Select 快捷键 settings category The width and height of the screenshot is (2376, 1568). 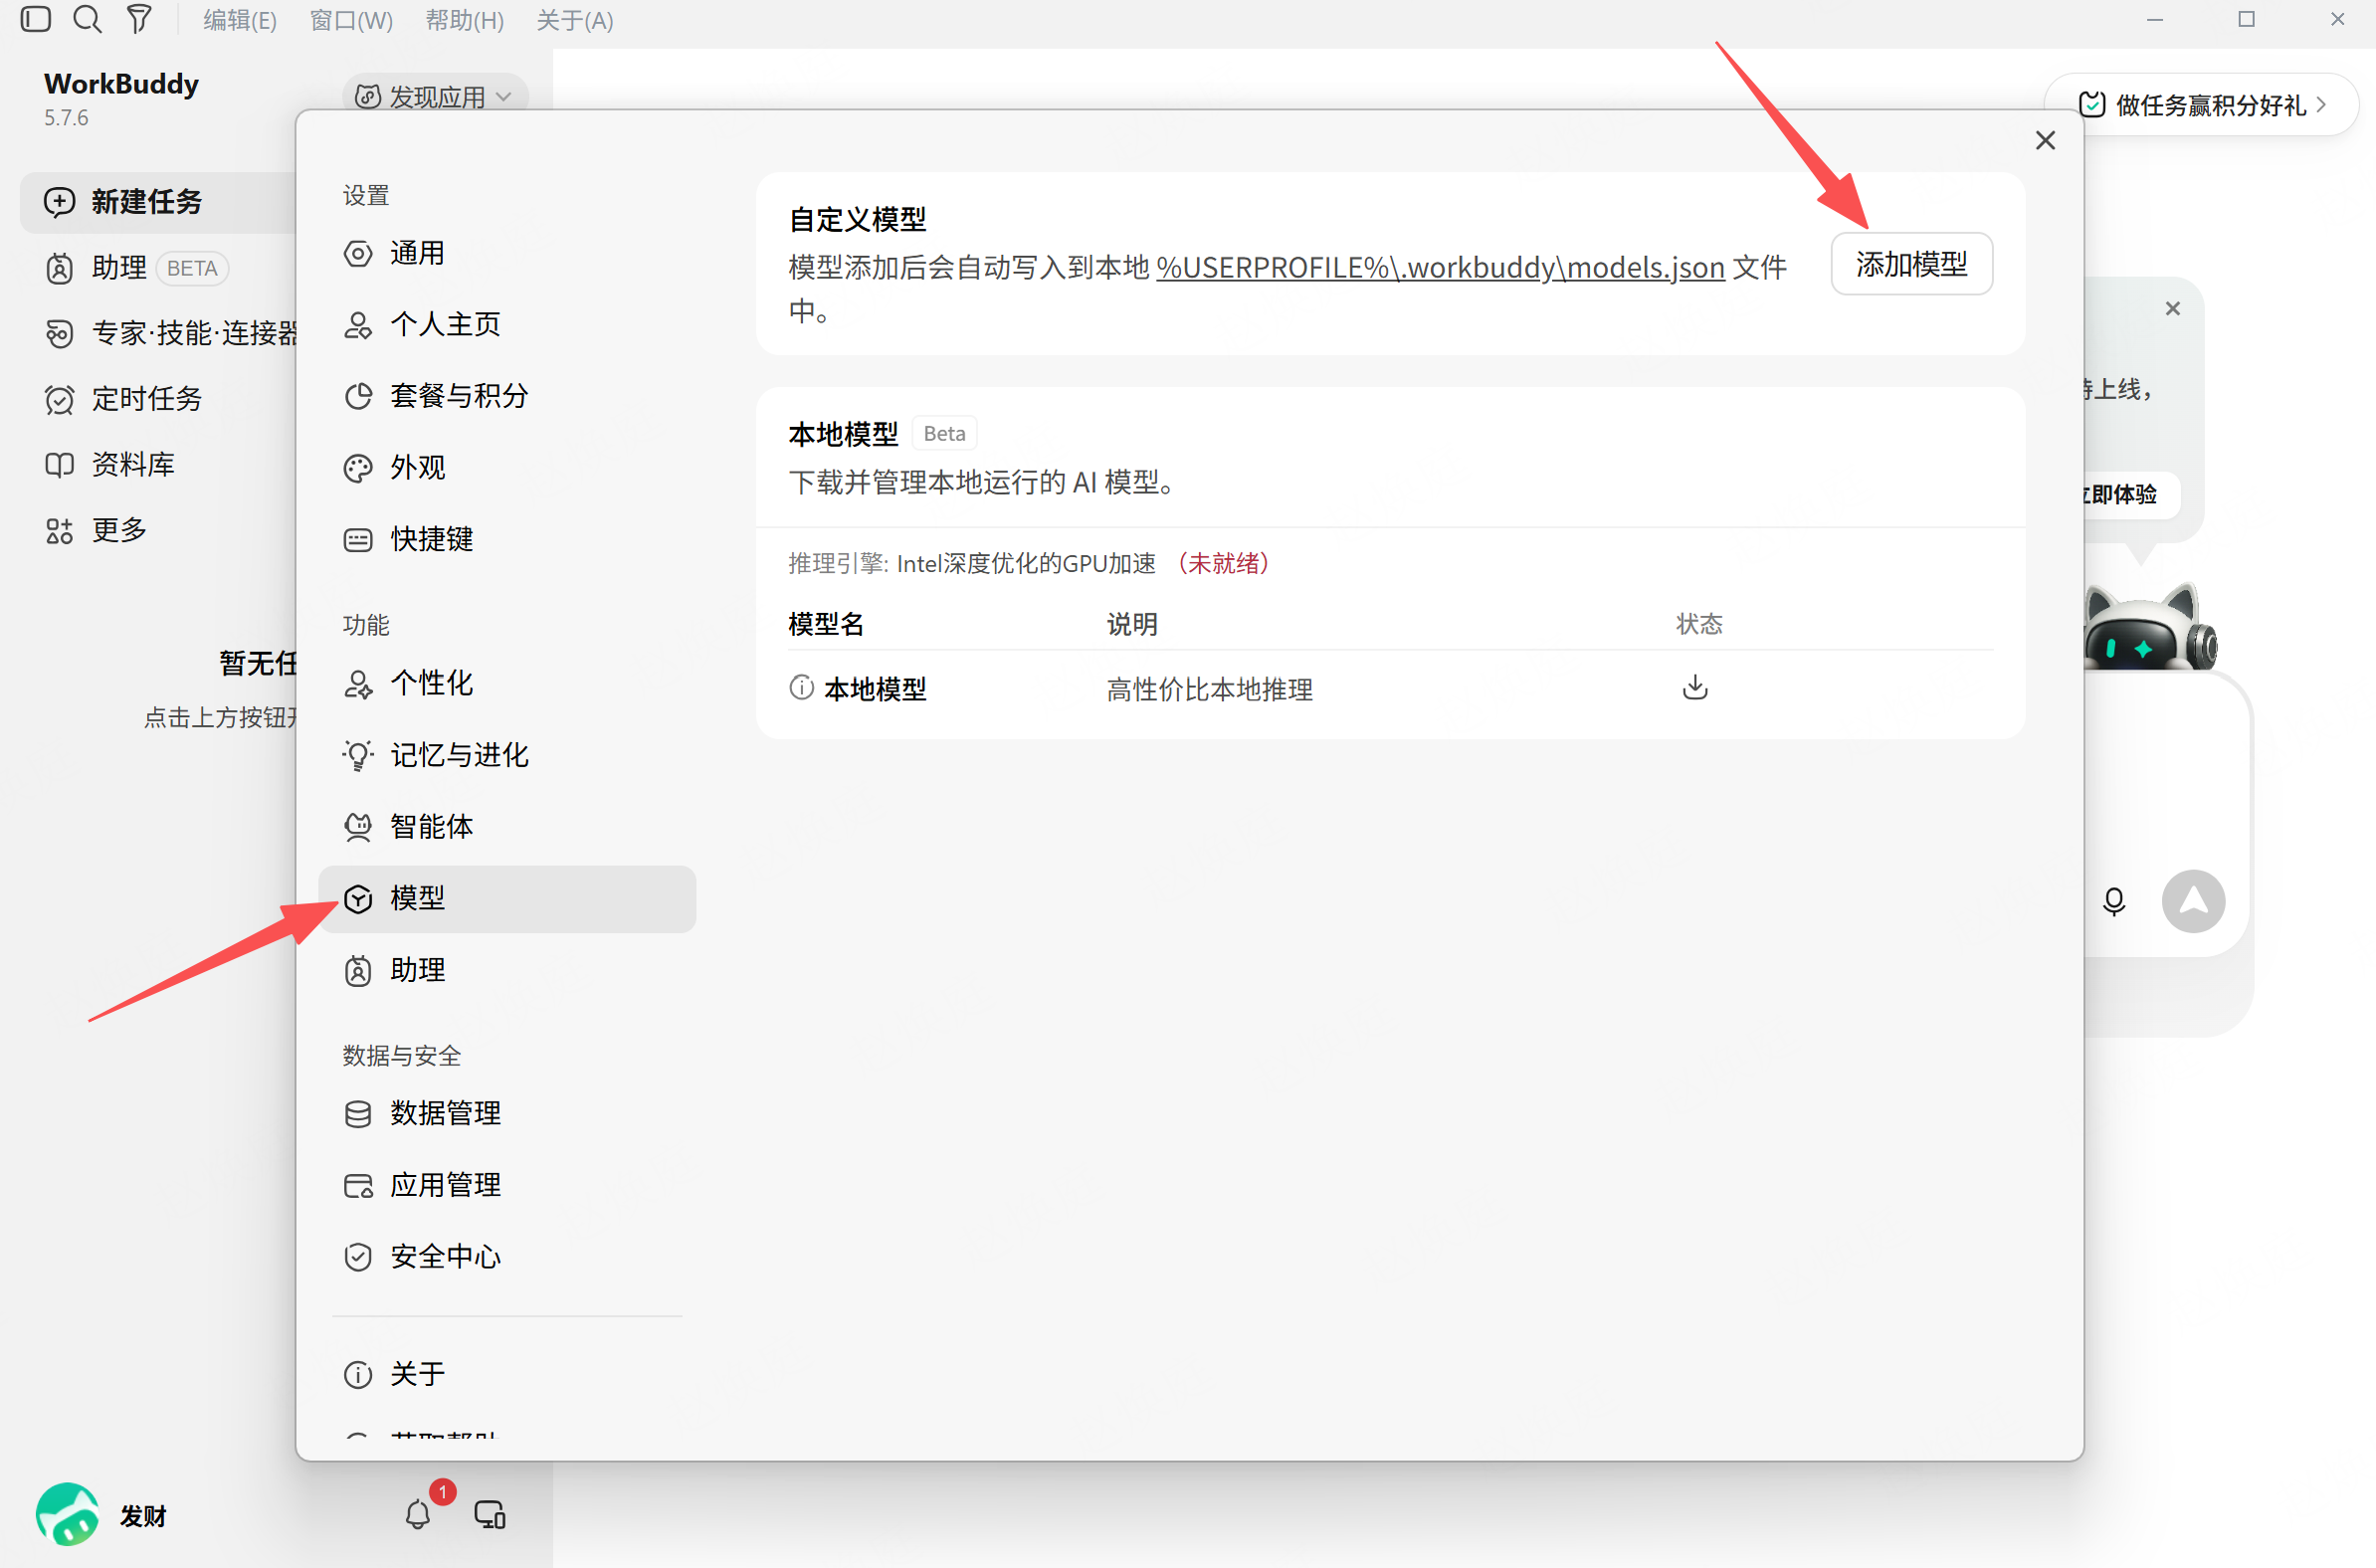[x=507, y=540]
